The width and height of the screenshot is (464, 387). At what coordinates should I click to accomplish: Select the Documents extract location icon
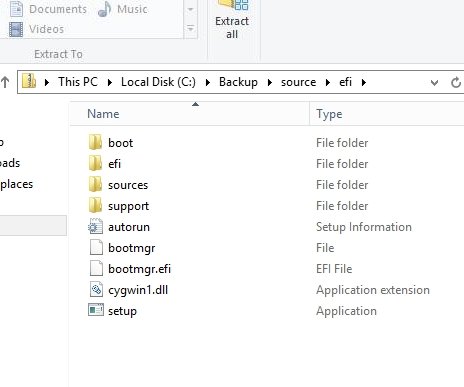point(16,9)
